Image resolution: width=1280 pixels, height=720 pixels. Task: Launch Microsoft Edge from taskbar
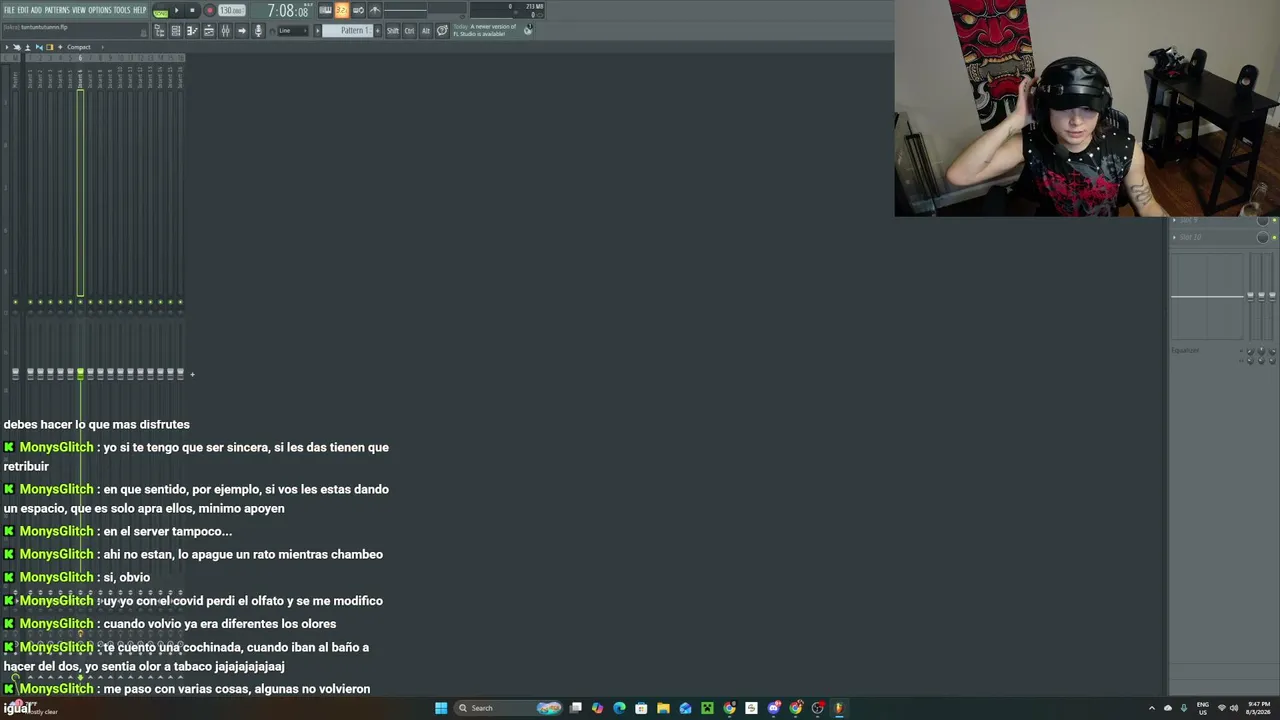[620, 708]
